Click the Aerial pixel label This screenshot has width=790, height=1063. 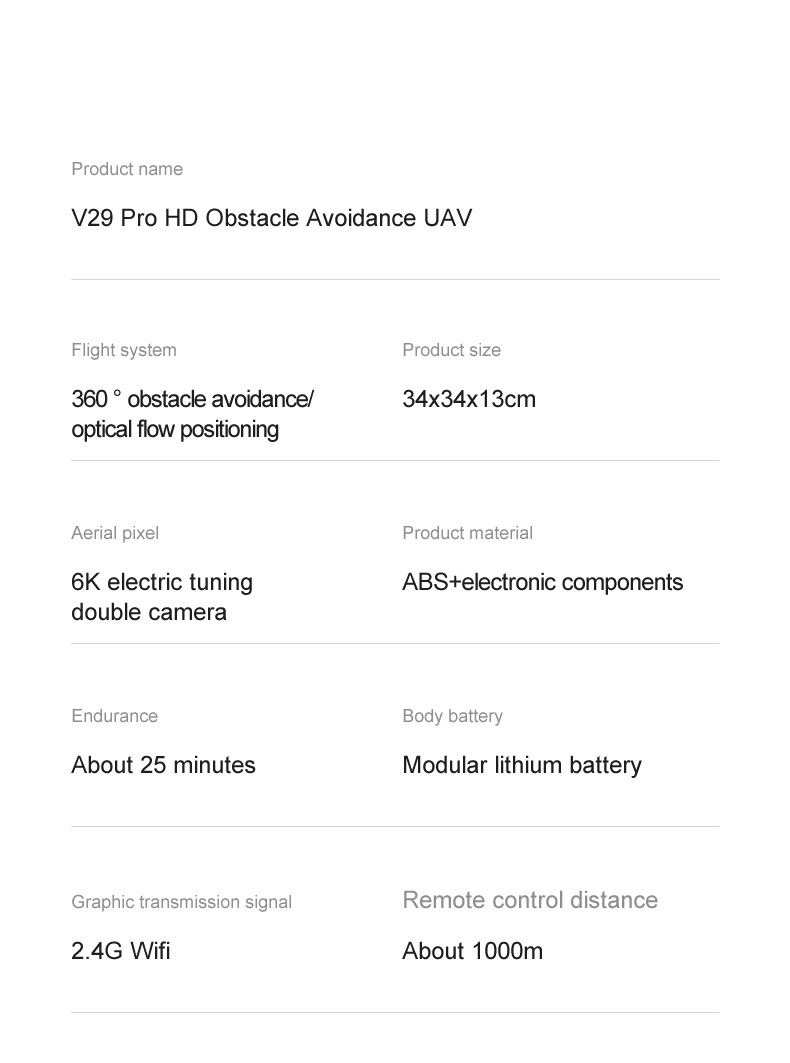115,534
